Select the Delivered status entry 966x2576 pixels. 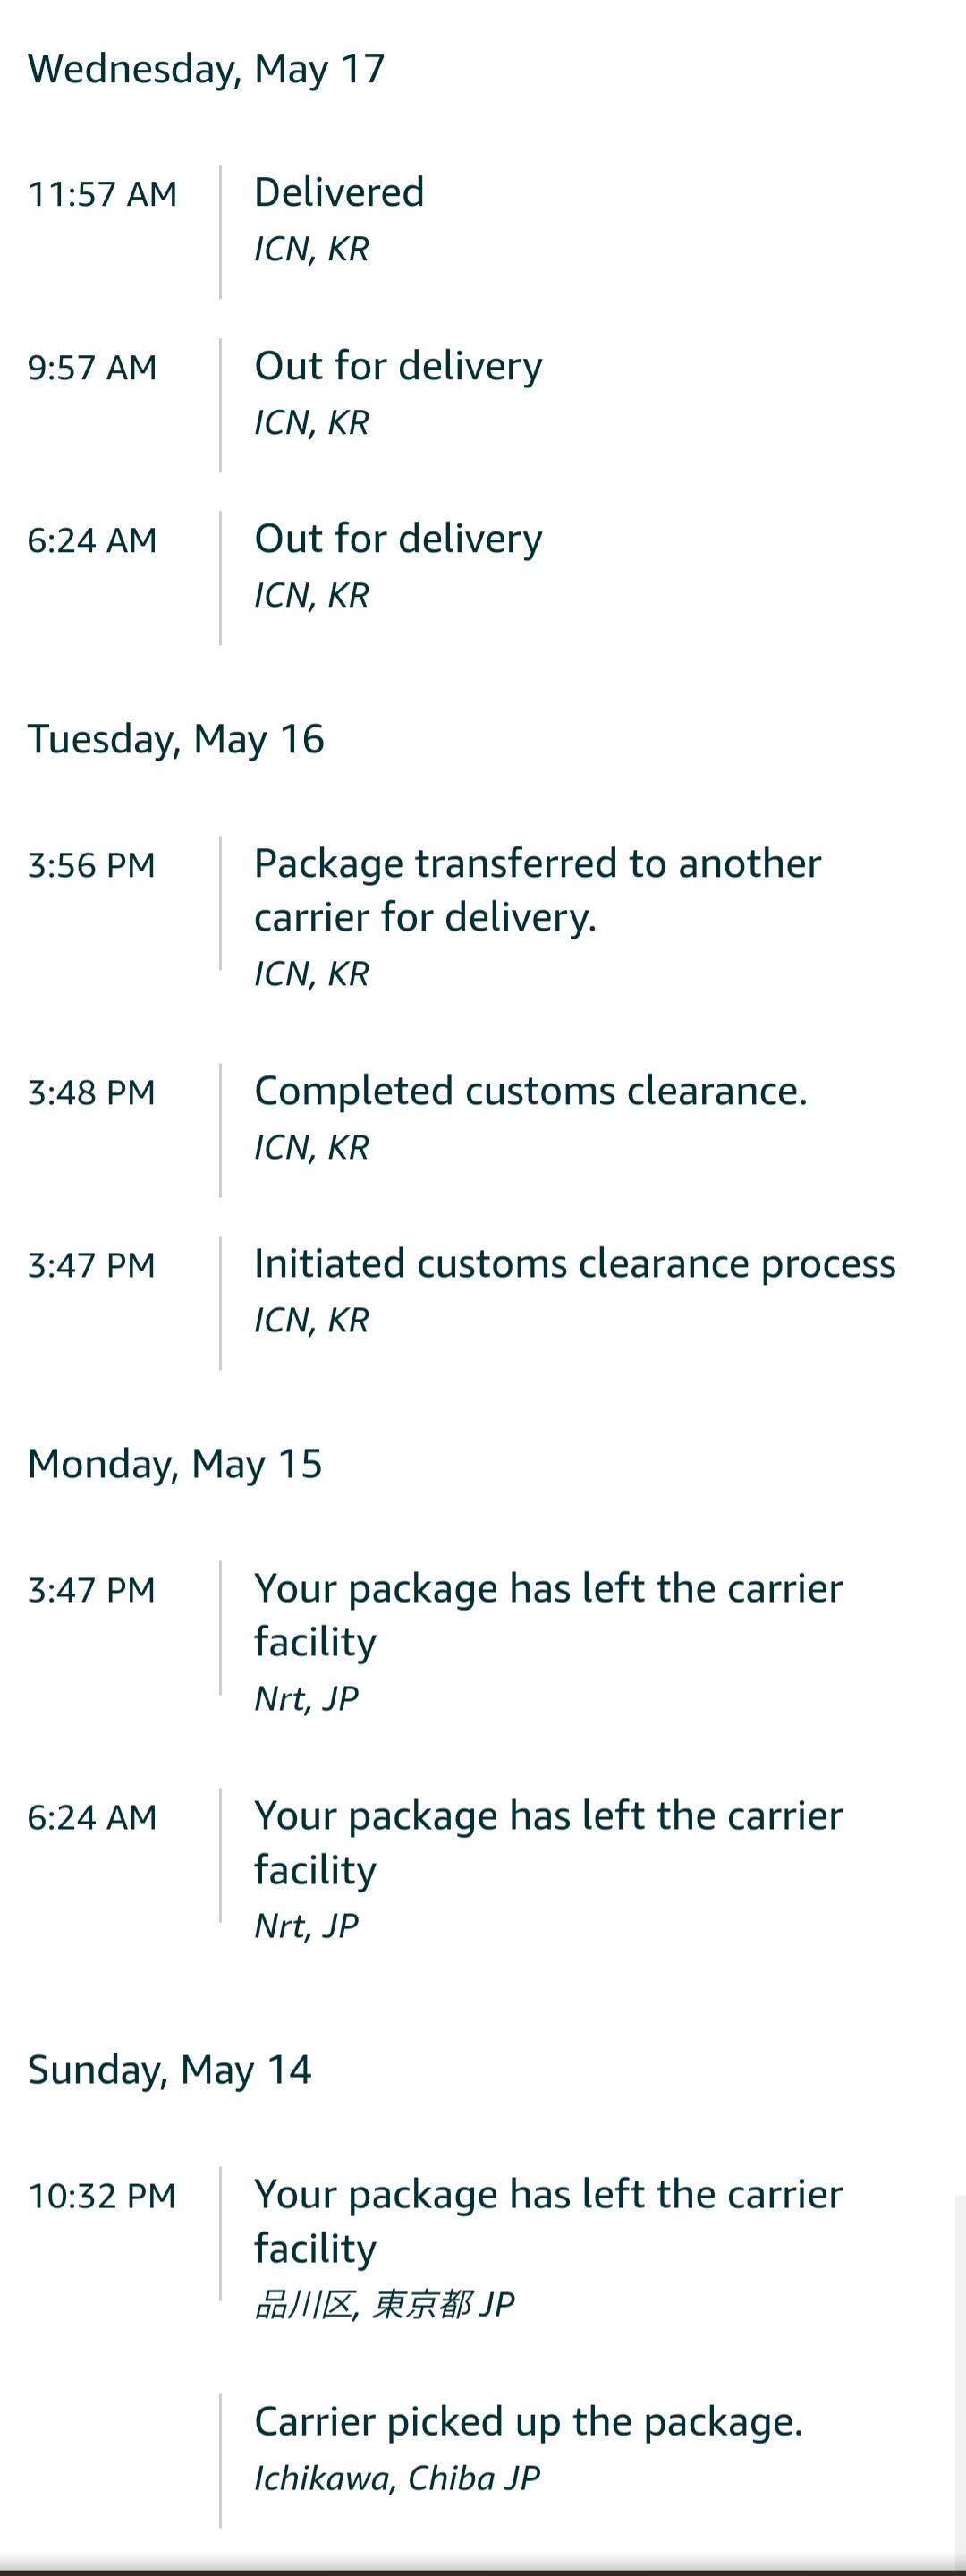click(x=339, y=192)
